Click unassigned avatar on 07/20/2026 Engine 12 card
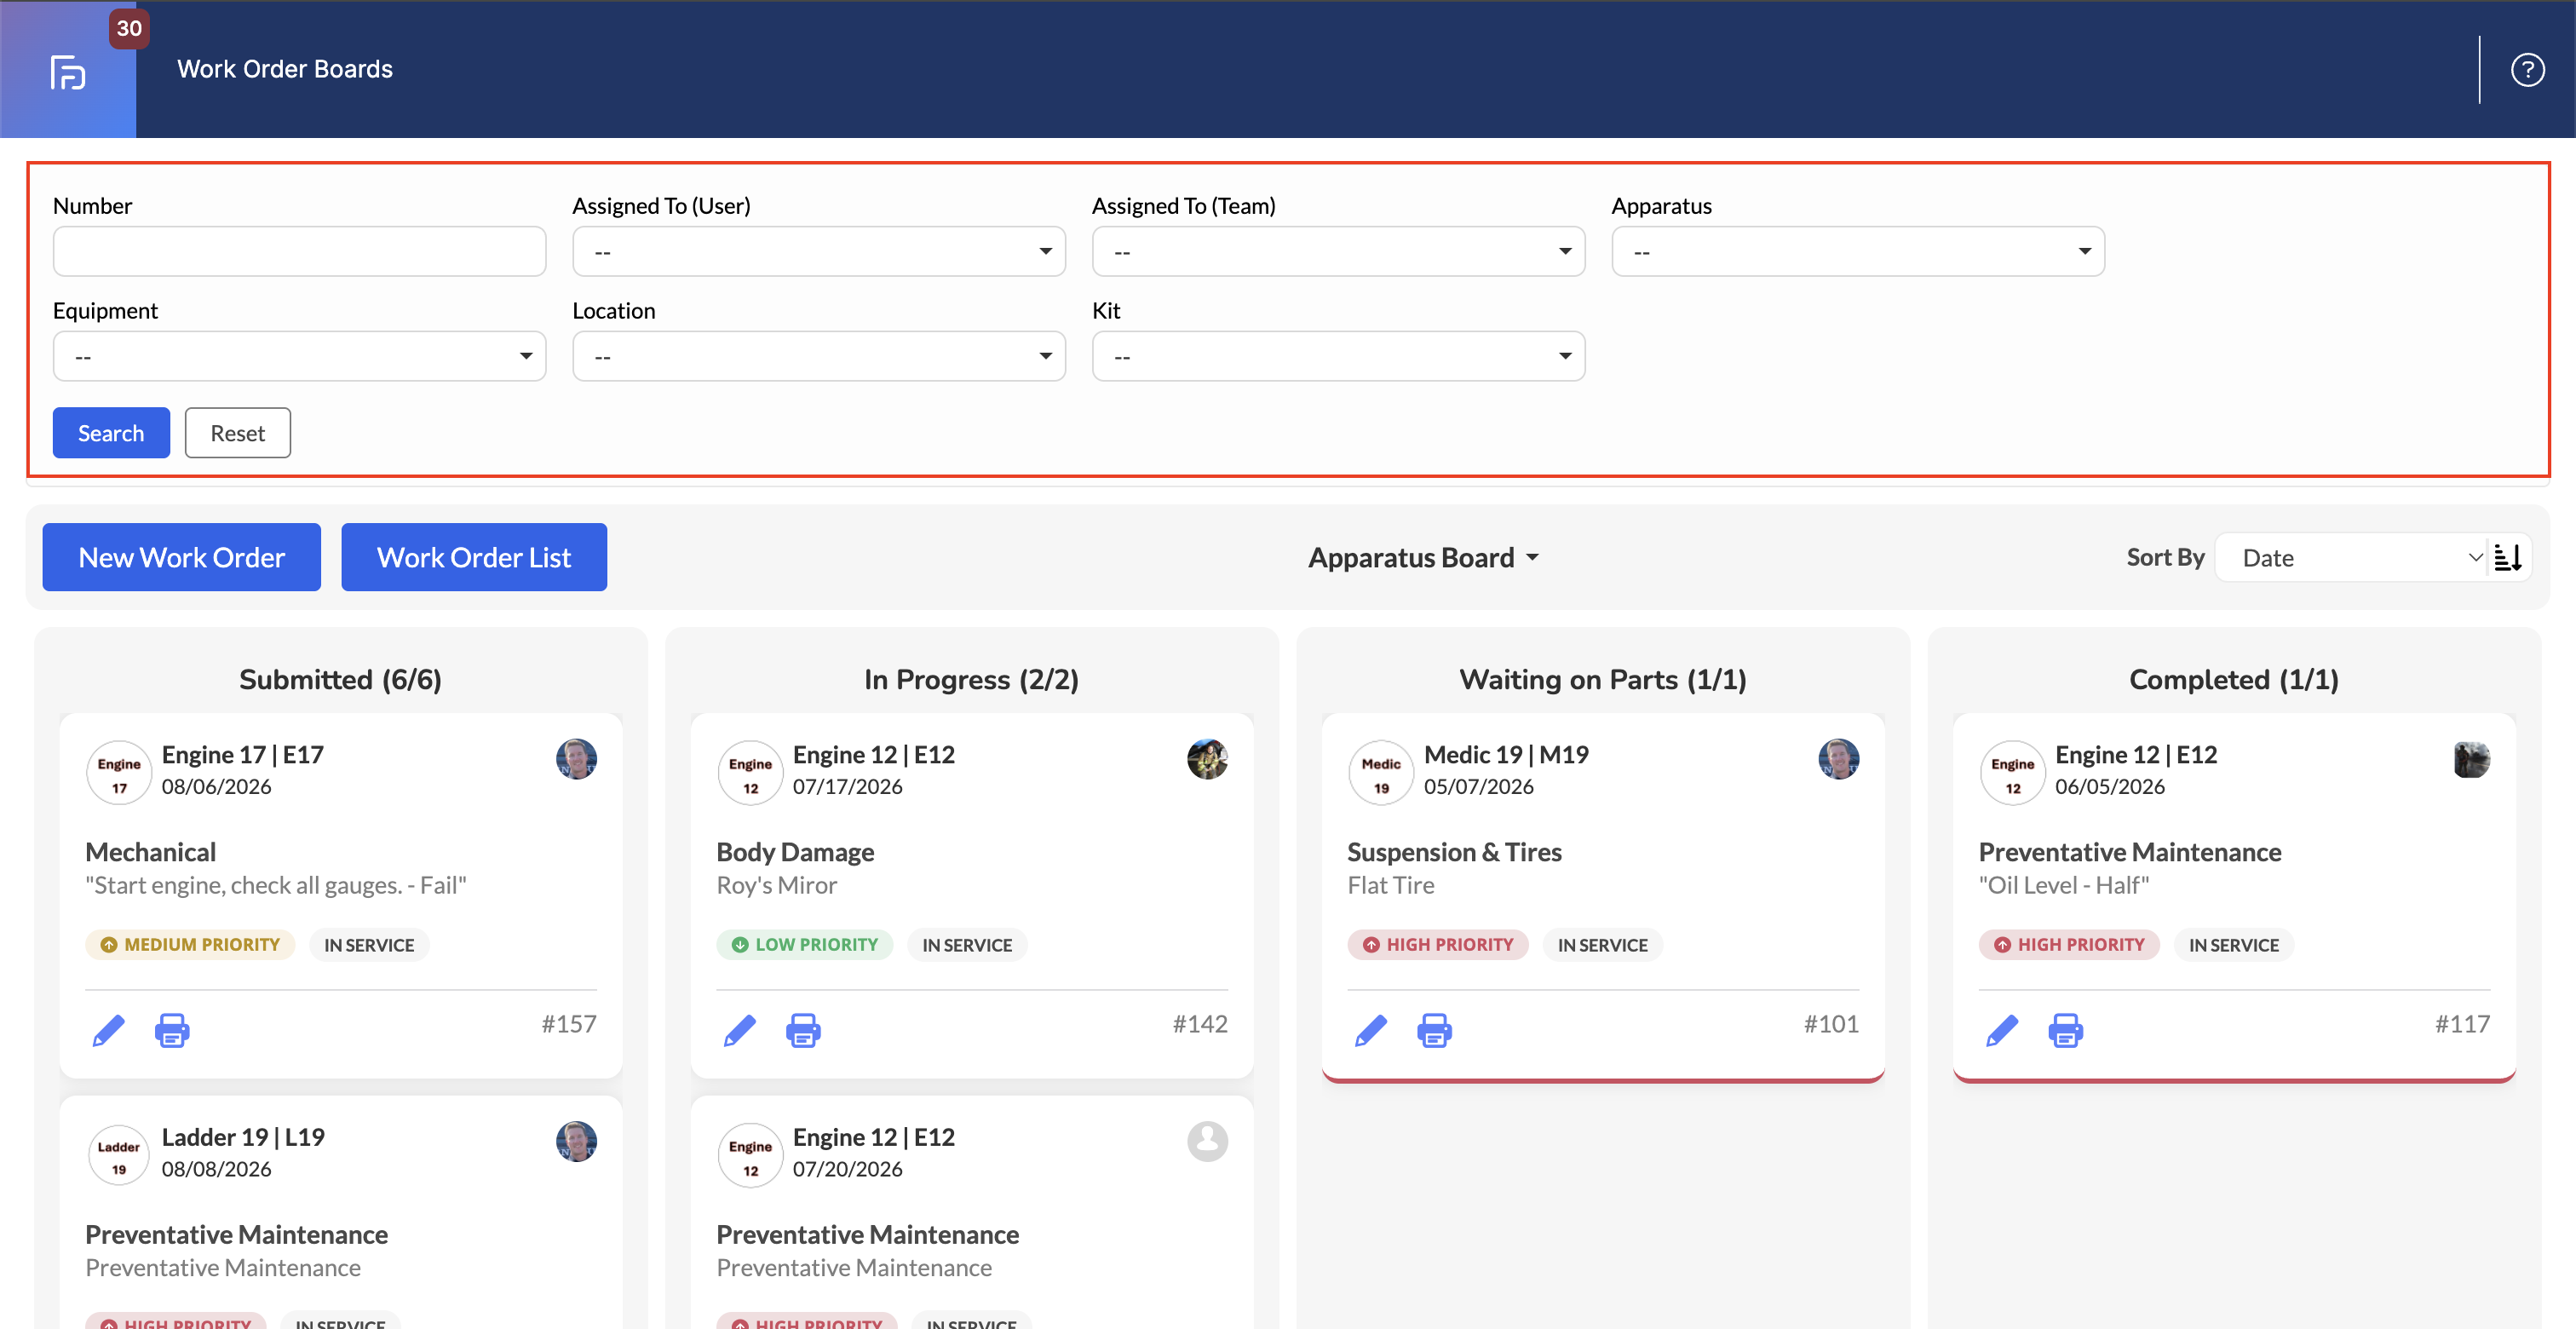The width and height of the screenshot is (2576, 1329). [x=1207, y=1141]
